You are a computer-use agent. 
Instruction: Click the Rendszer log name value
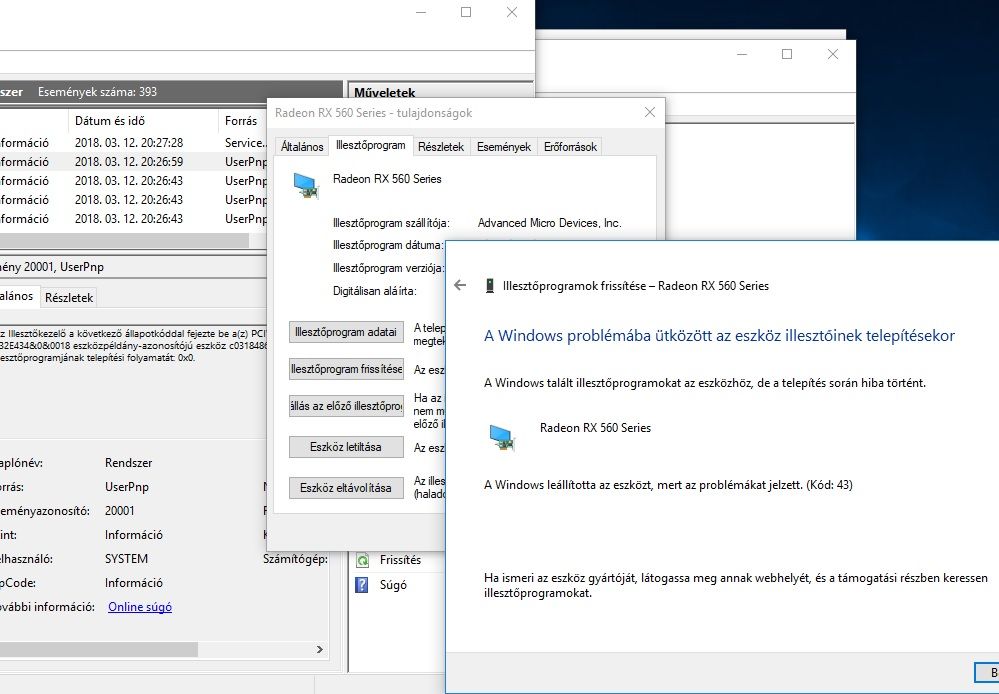pos(129,463)
